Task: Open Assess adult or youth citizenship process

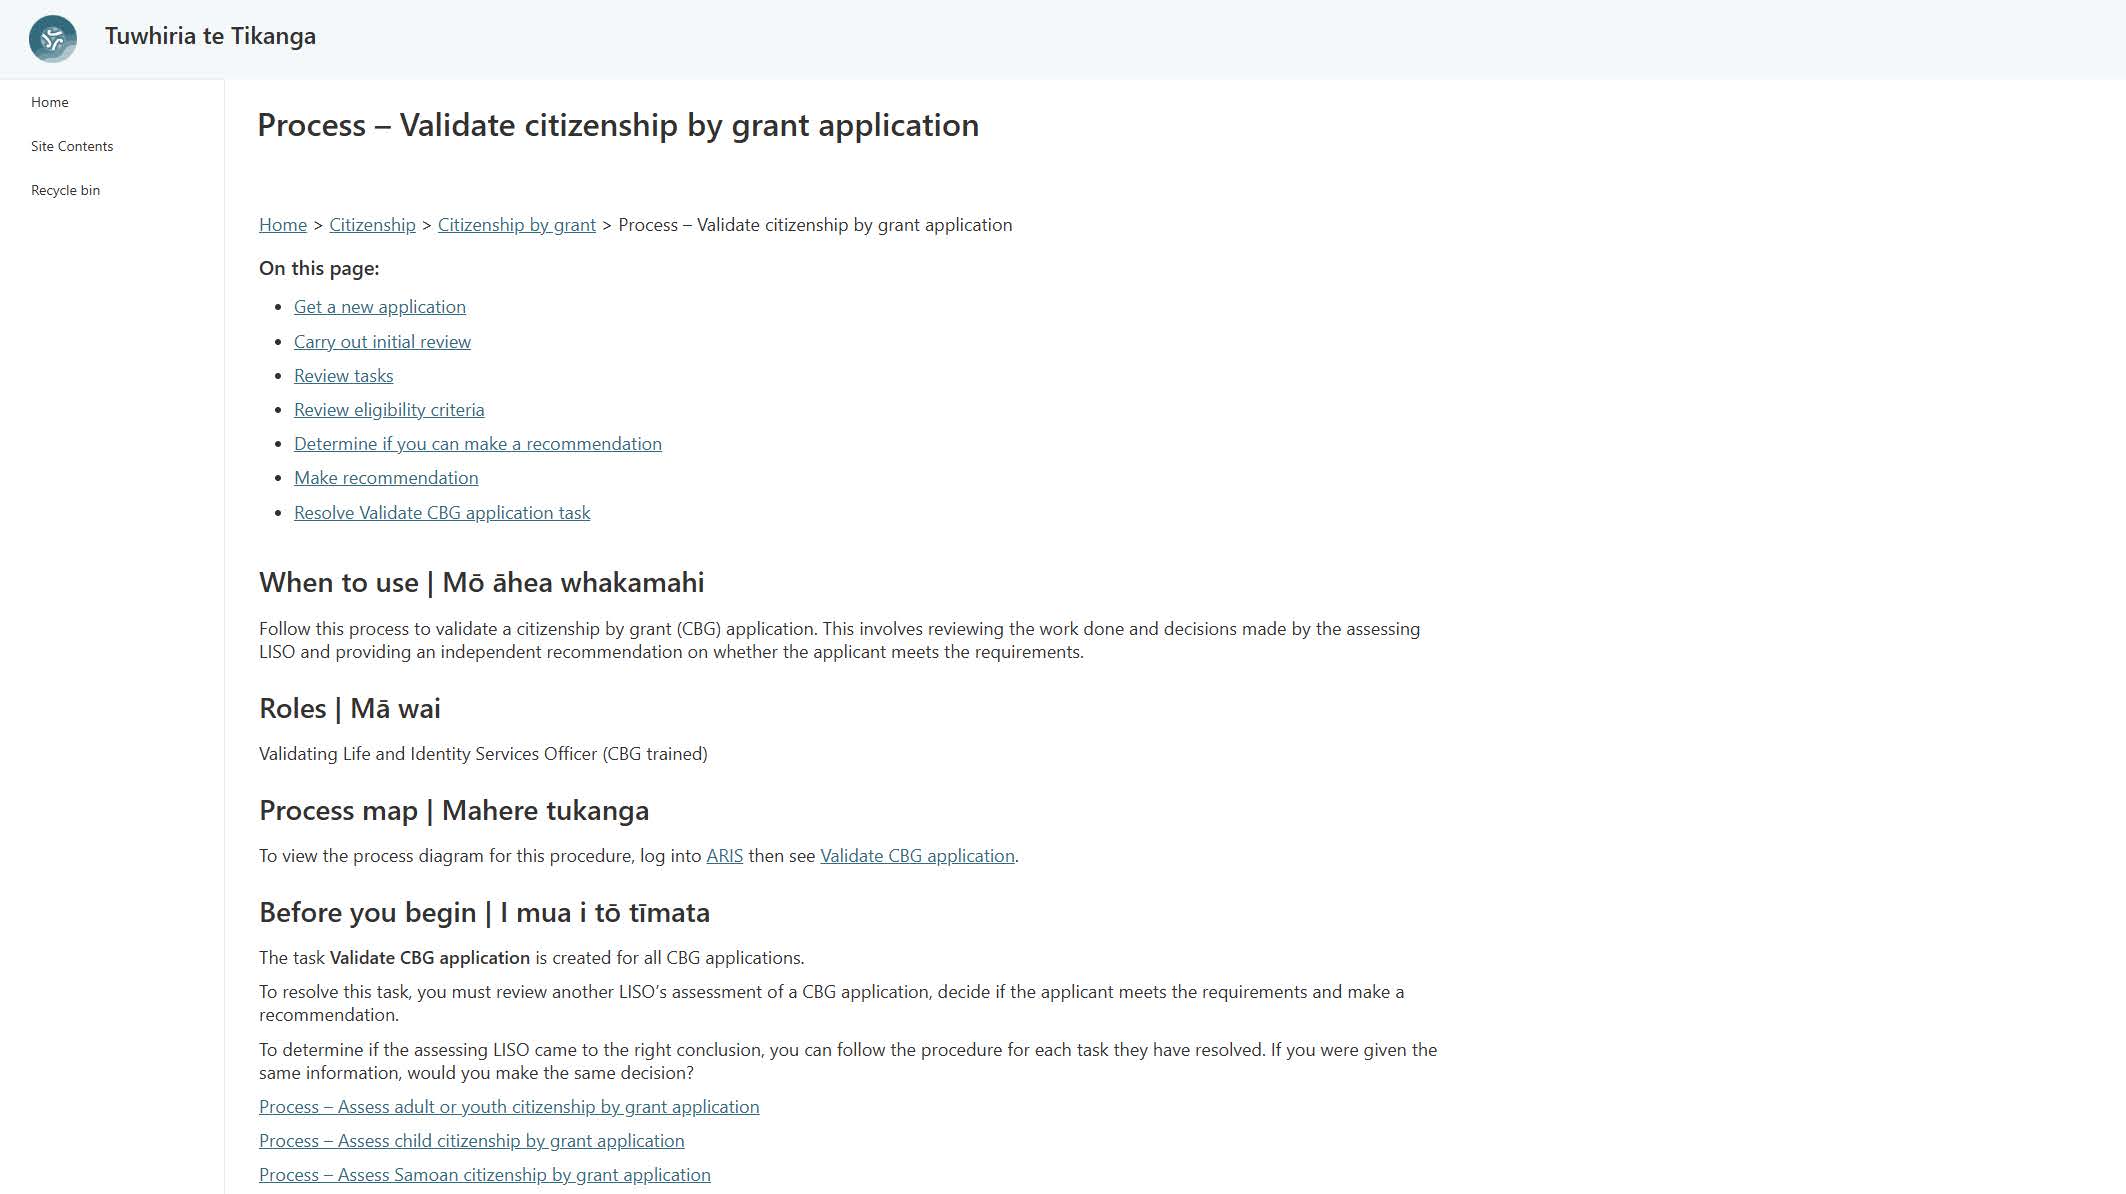Action: coord(509,1107)
